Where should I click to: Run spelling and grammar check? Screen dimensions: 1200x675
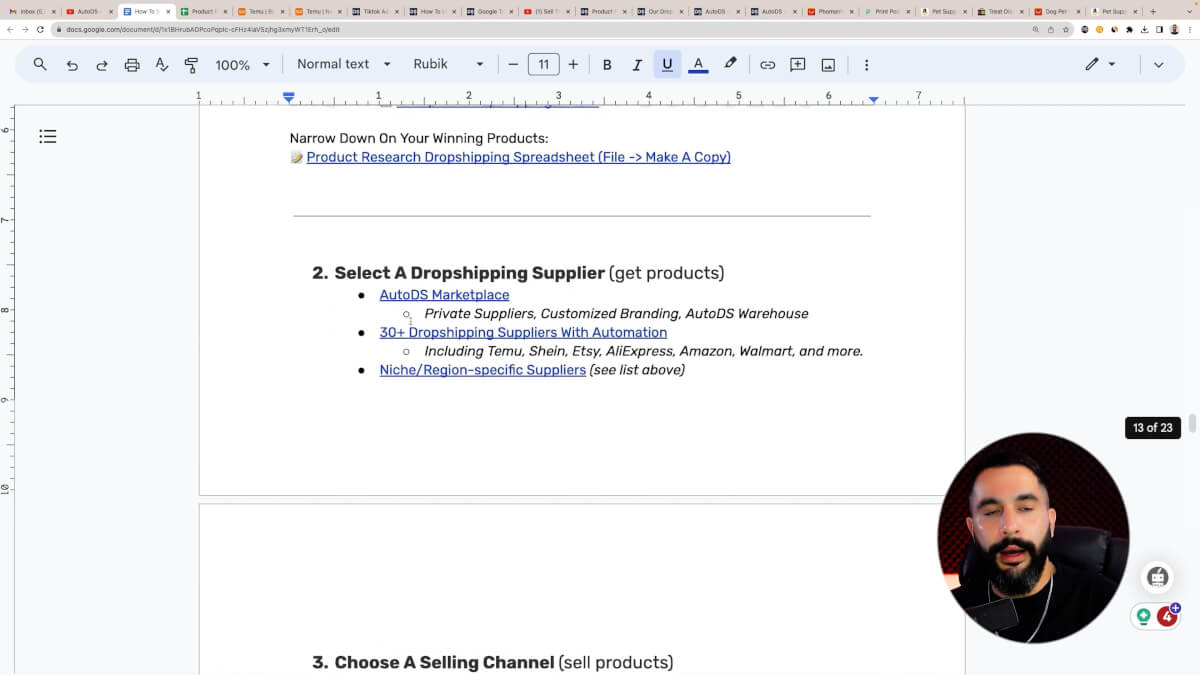coord(162,64)
